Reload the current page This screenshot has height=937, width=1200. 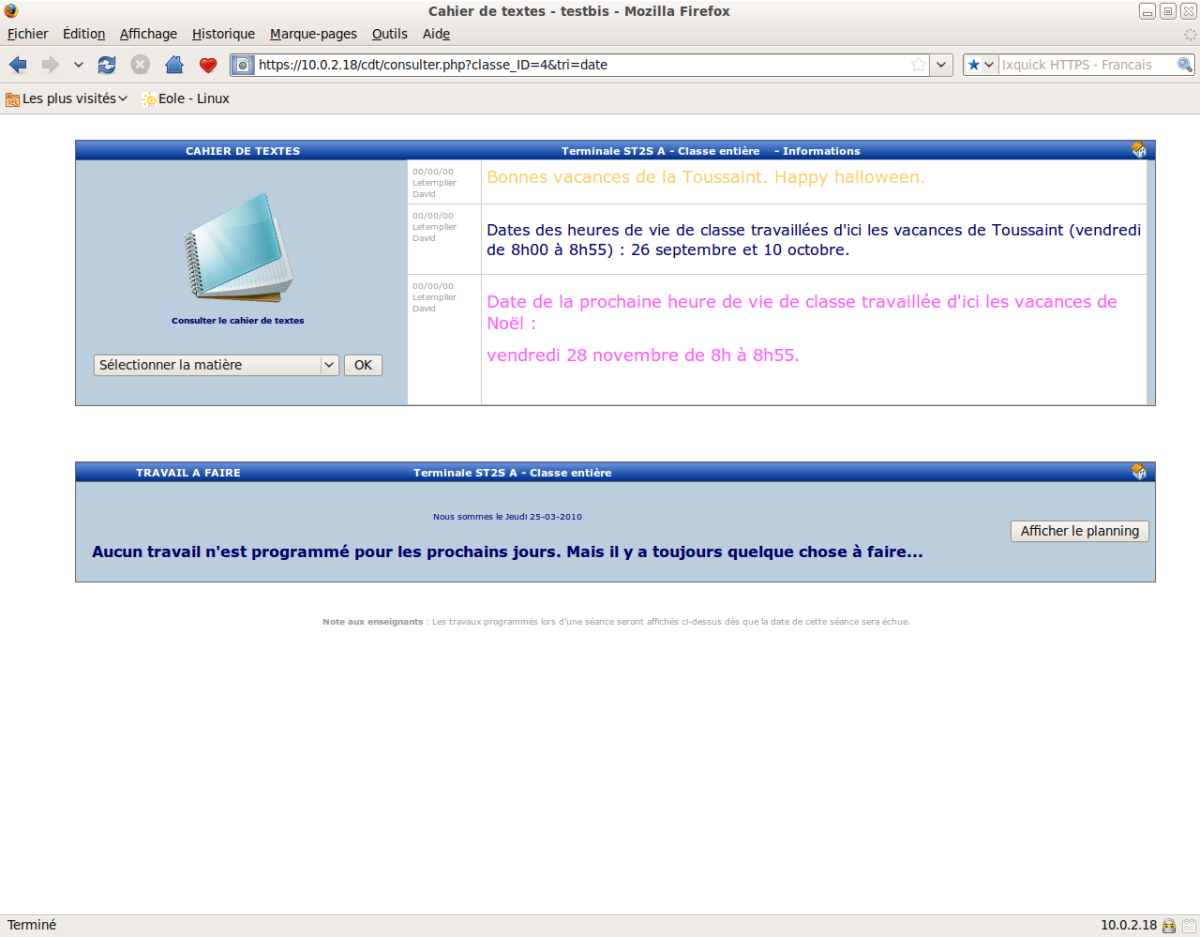tap(107, 65)
